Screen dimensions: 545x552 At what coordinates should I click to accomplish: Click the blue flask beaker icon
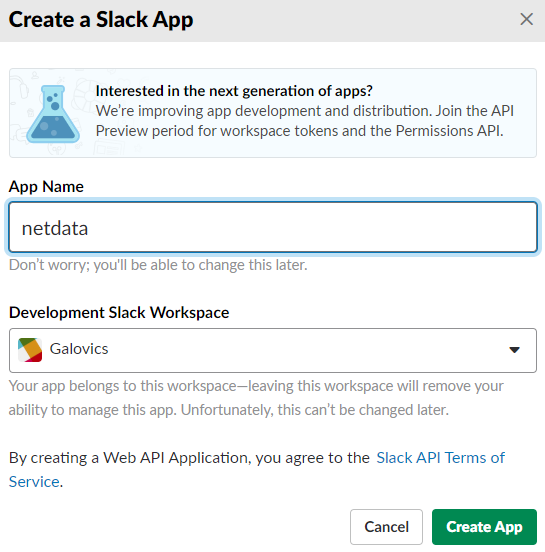coord(53,114)
